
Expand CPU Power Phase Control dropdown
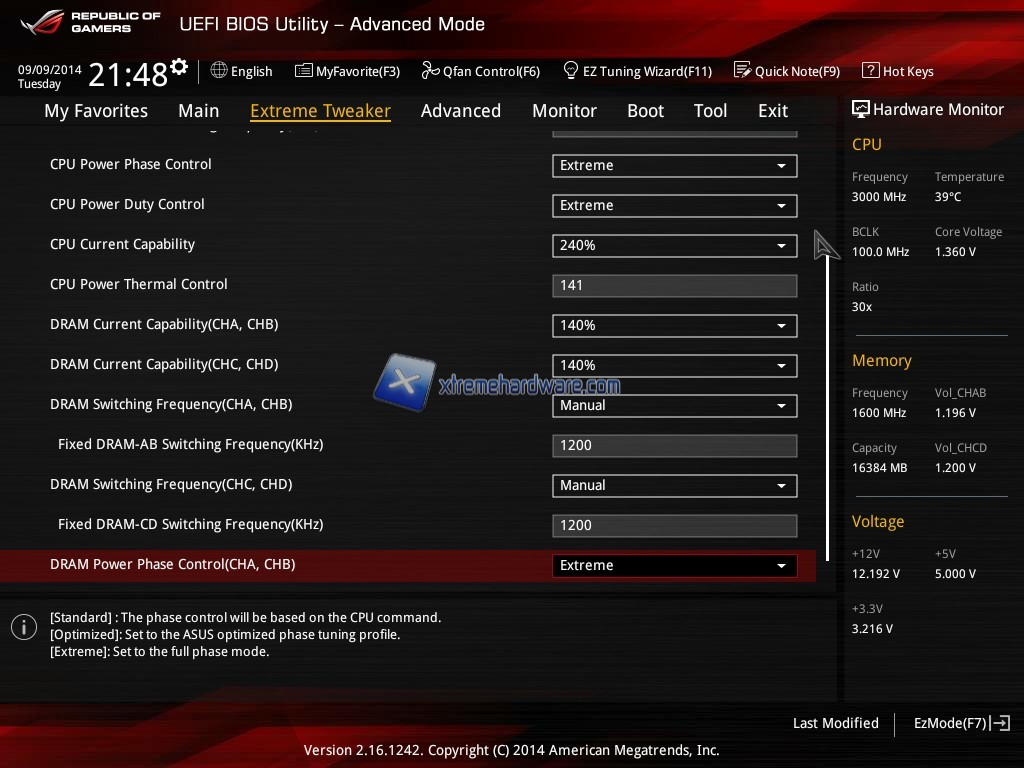tap(674, 166)
